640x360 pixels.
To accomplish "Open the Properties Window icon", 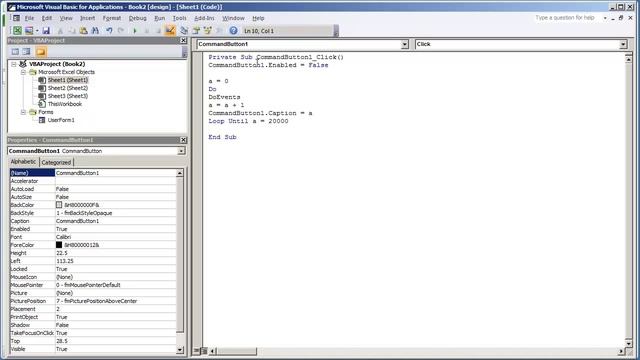I will tap(196, 31).
